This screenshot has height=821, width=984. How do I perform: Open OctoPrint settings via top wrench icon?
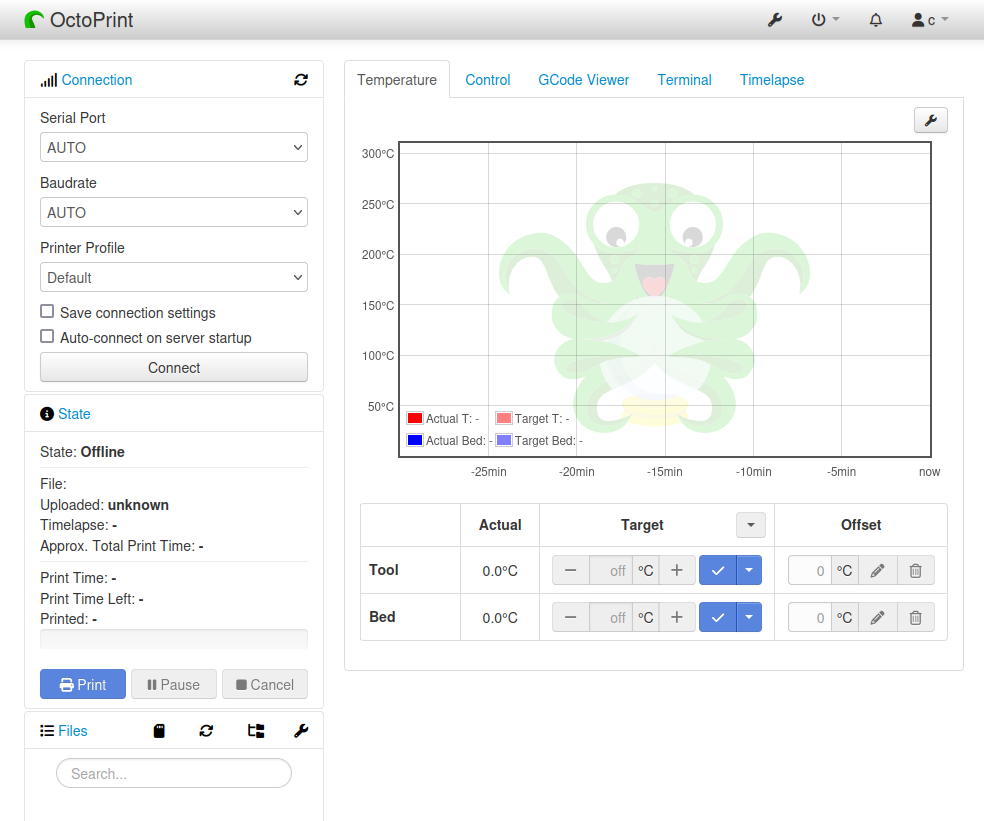tap(775, 20)
